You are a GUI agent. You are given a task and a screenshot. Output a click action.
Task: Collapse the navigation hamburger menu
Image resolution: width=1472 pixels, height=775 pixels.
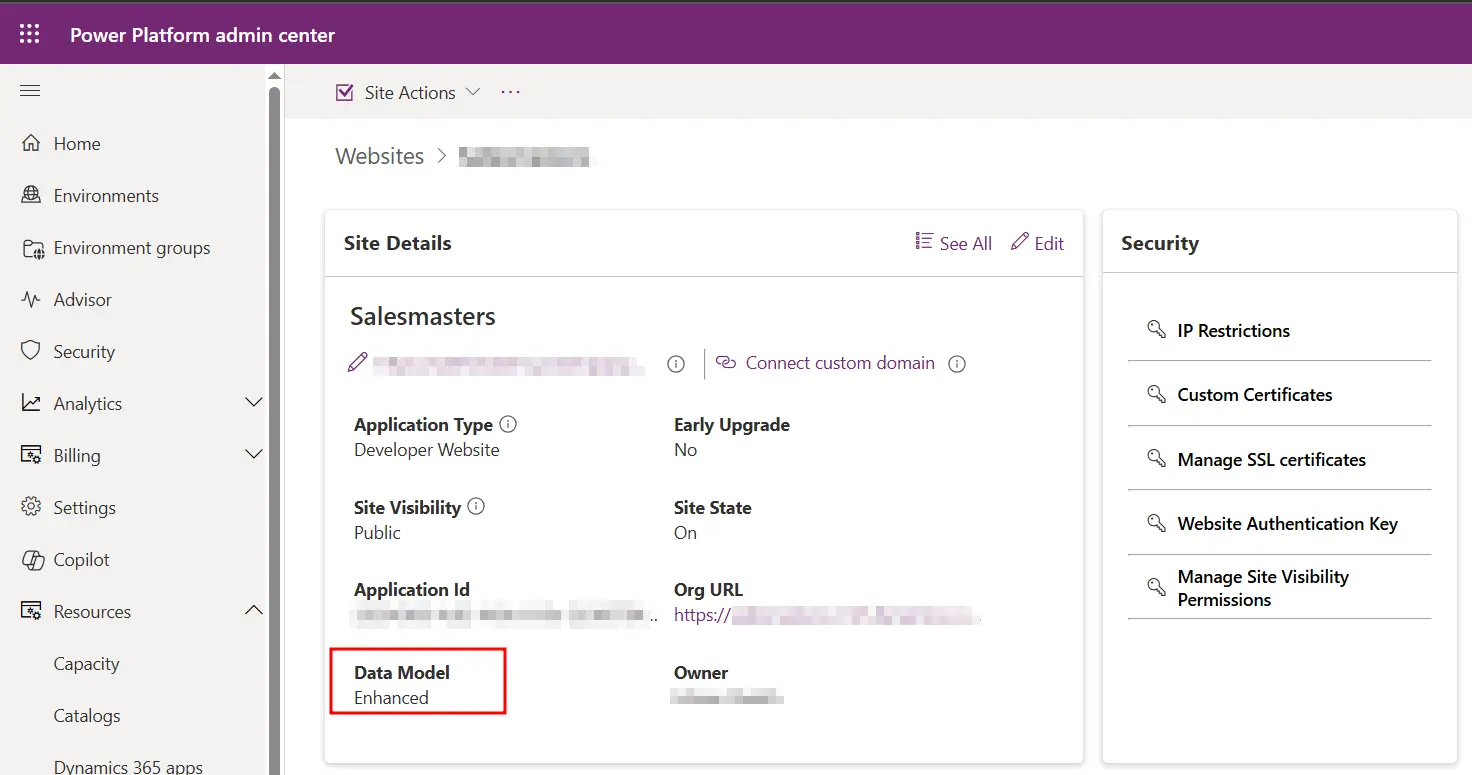click(30, 91)
